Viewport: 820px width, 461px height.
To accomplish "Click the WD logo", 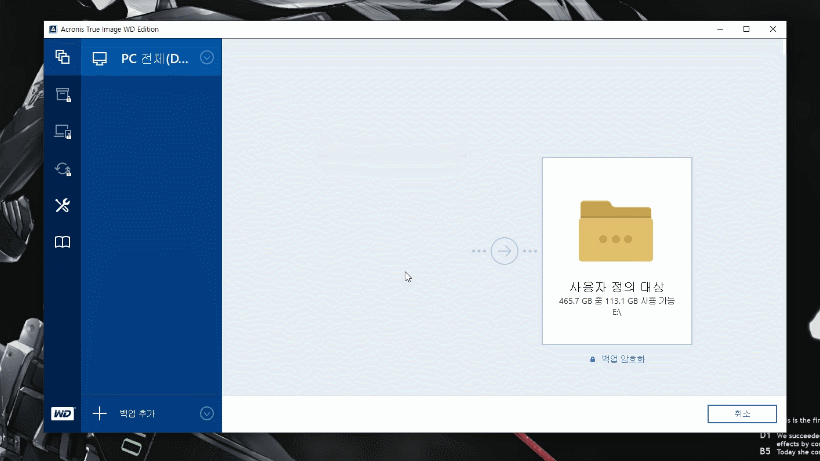I will (x=63, y=413).
